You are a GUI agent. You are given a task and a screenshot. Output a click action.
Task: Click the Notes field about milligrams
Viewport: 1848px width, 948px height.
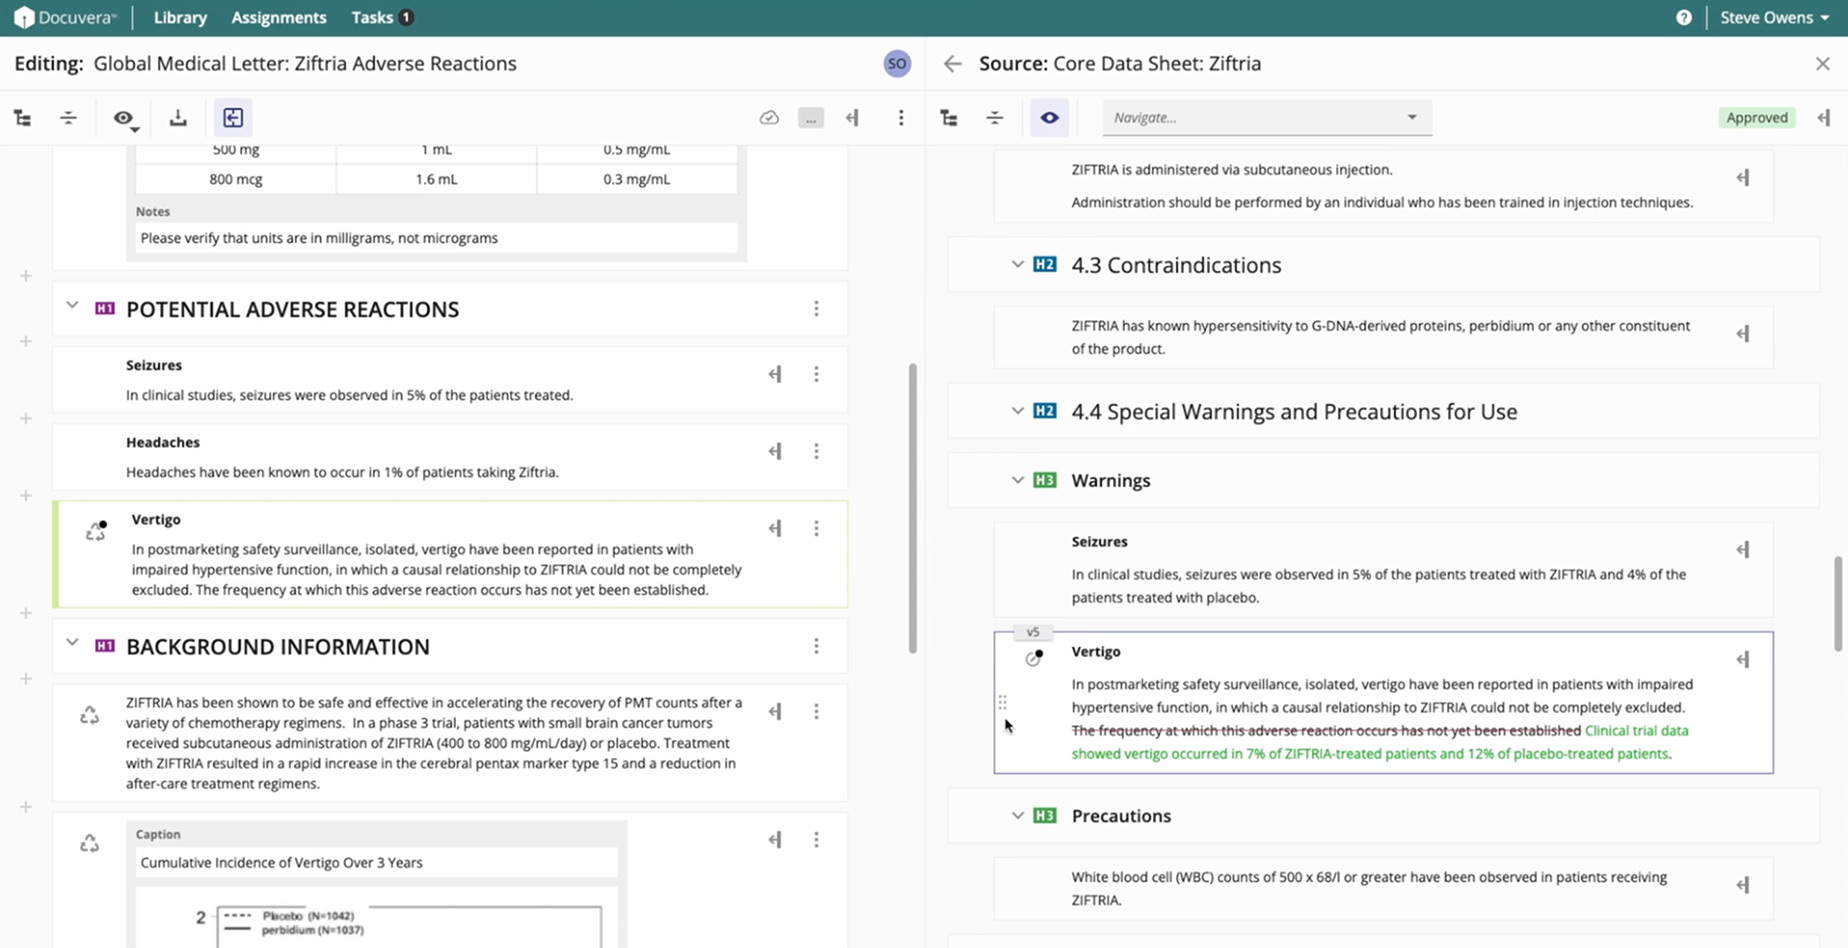(x=436, y=238)
